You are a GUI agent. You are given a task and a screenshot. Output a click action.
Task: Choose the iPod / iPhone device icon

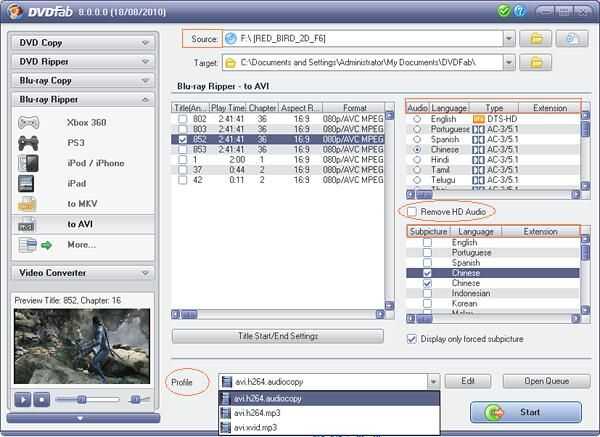tap(28, 163)
